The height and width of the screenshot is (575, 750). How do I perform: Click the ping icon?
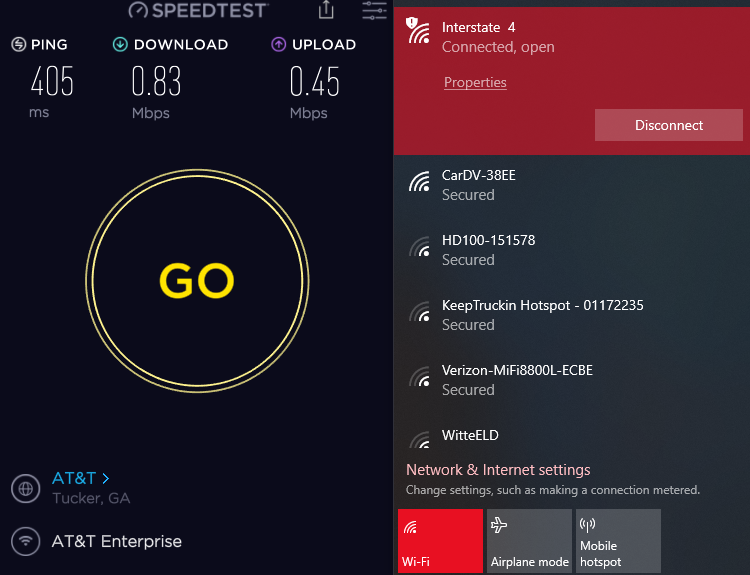point(19,44)
